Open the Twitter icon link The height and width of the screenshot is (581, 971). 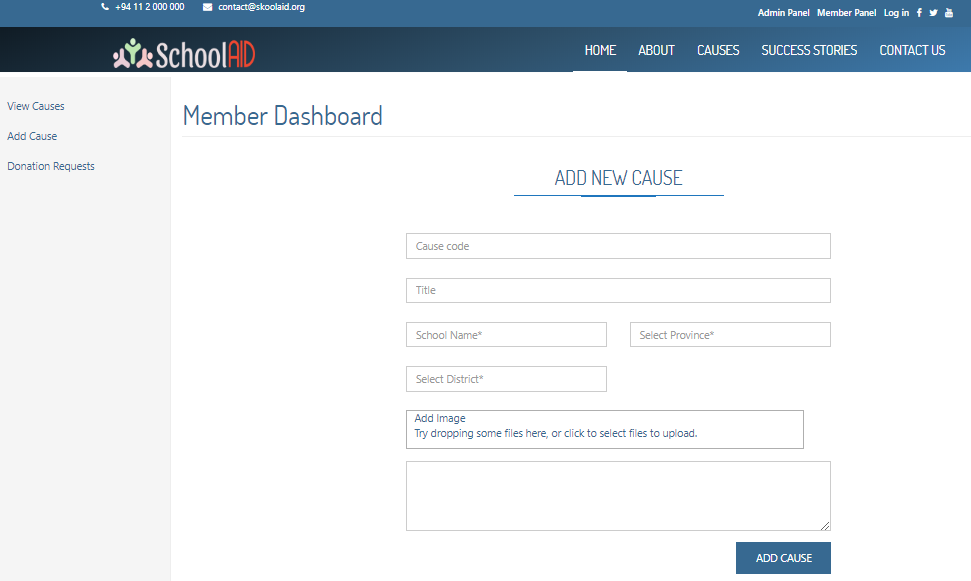(x=933, y=13)
